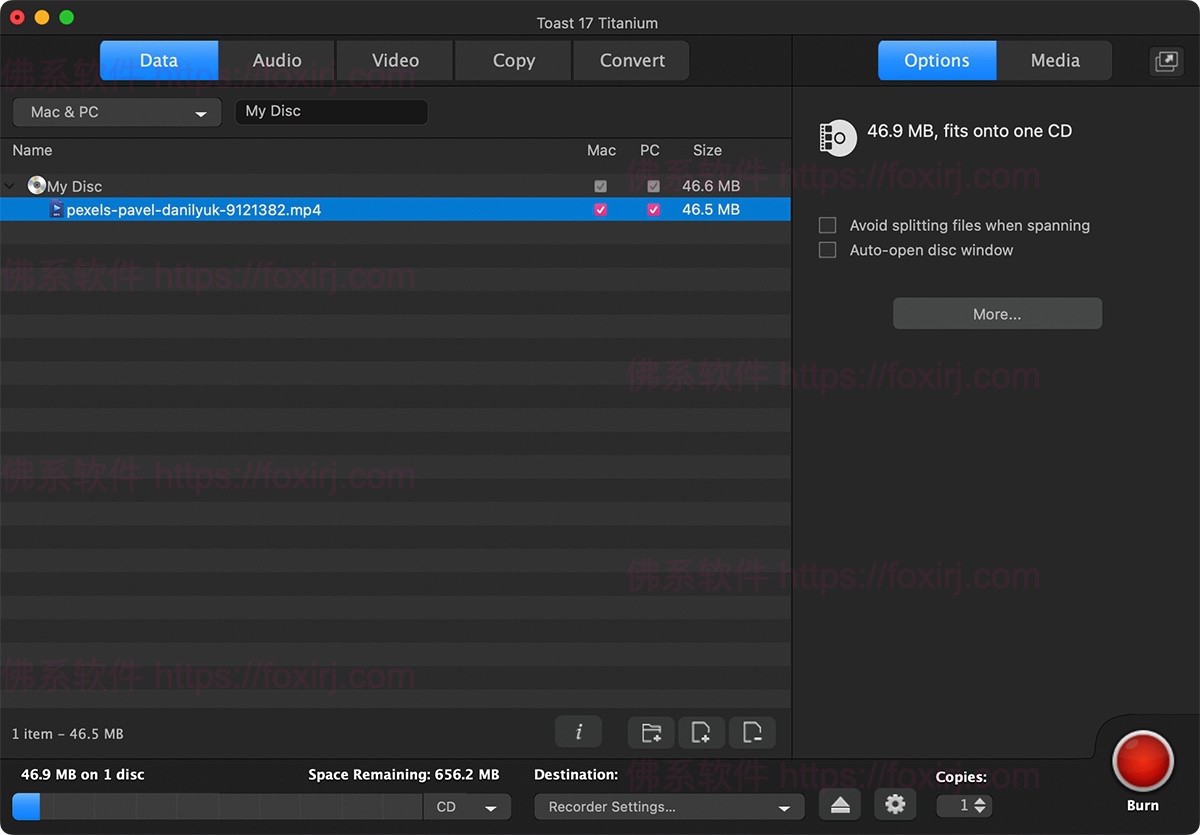Open the CD capacity dropdown

tap(467, 806)
